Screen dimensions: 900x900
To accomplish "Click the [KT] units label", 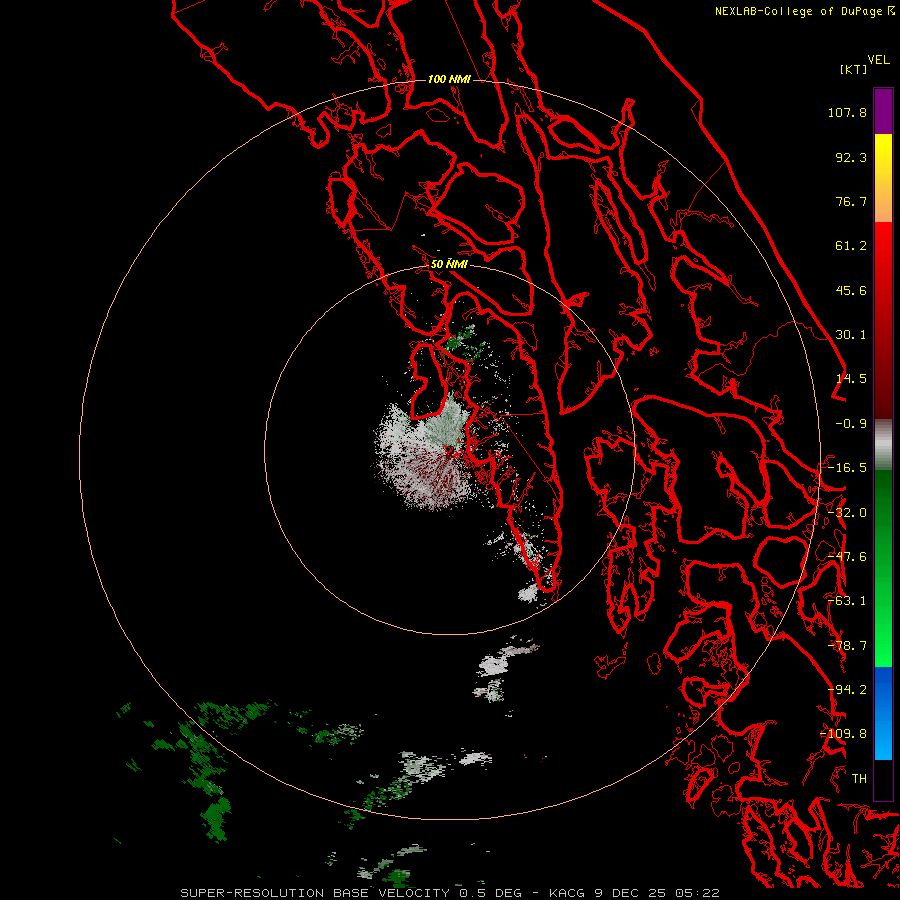I will tap(853, 69).
